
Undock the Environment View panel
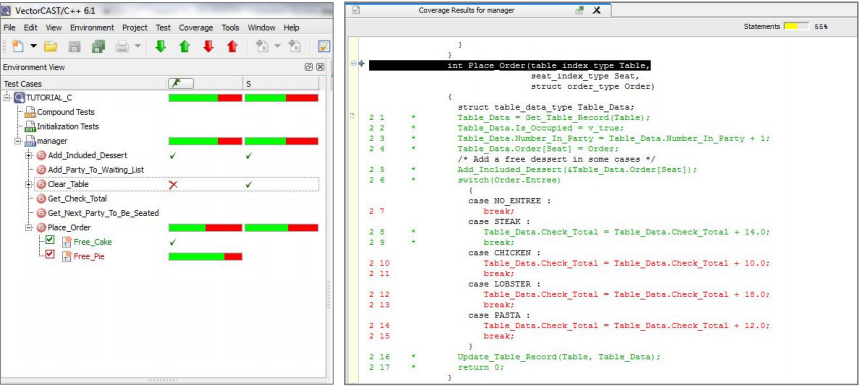point(309,67)
